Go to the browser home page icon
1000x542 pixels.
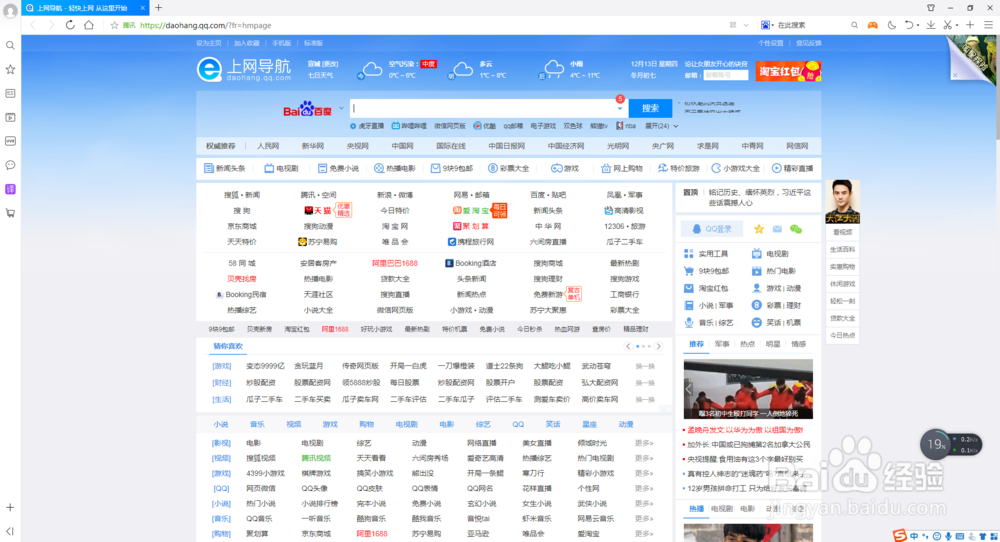point(89,25)
